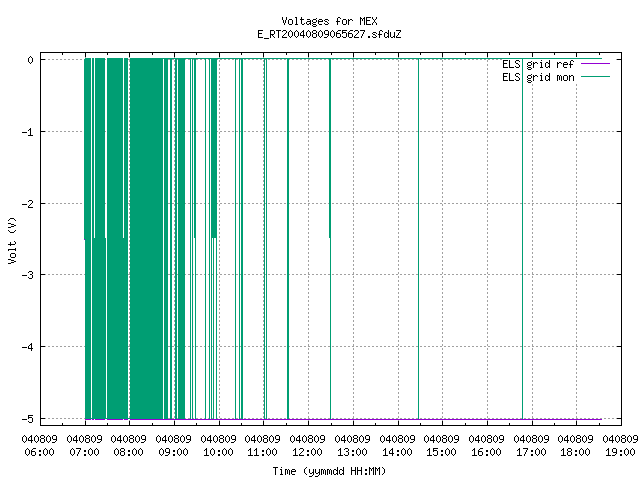Click the file name E_RT20040809065627.sfduZ
Image resolution: width=640 pixels, height=480 pixels.
click(329, 34)
